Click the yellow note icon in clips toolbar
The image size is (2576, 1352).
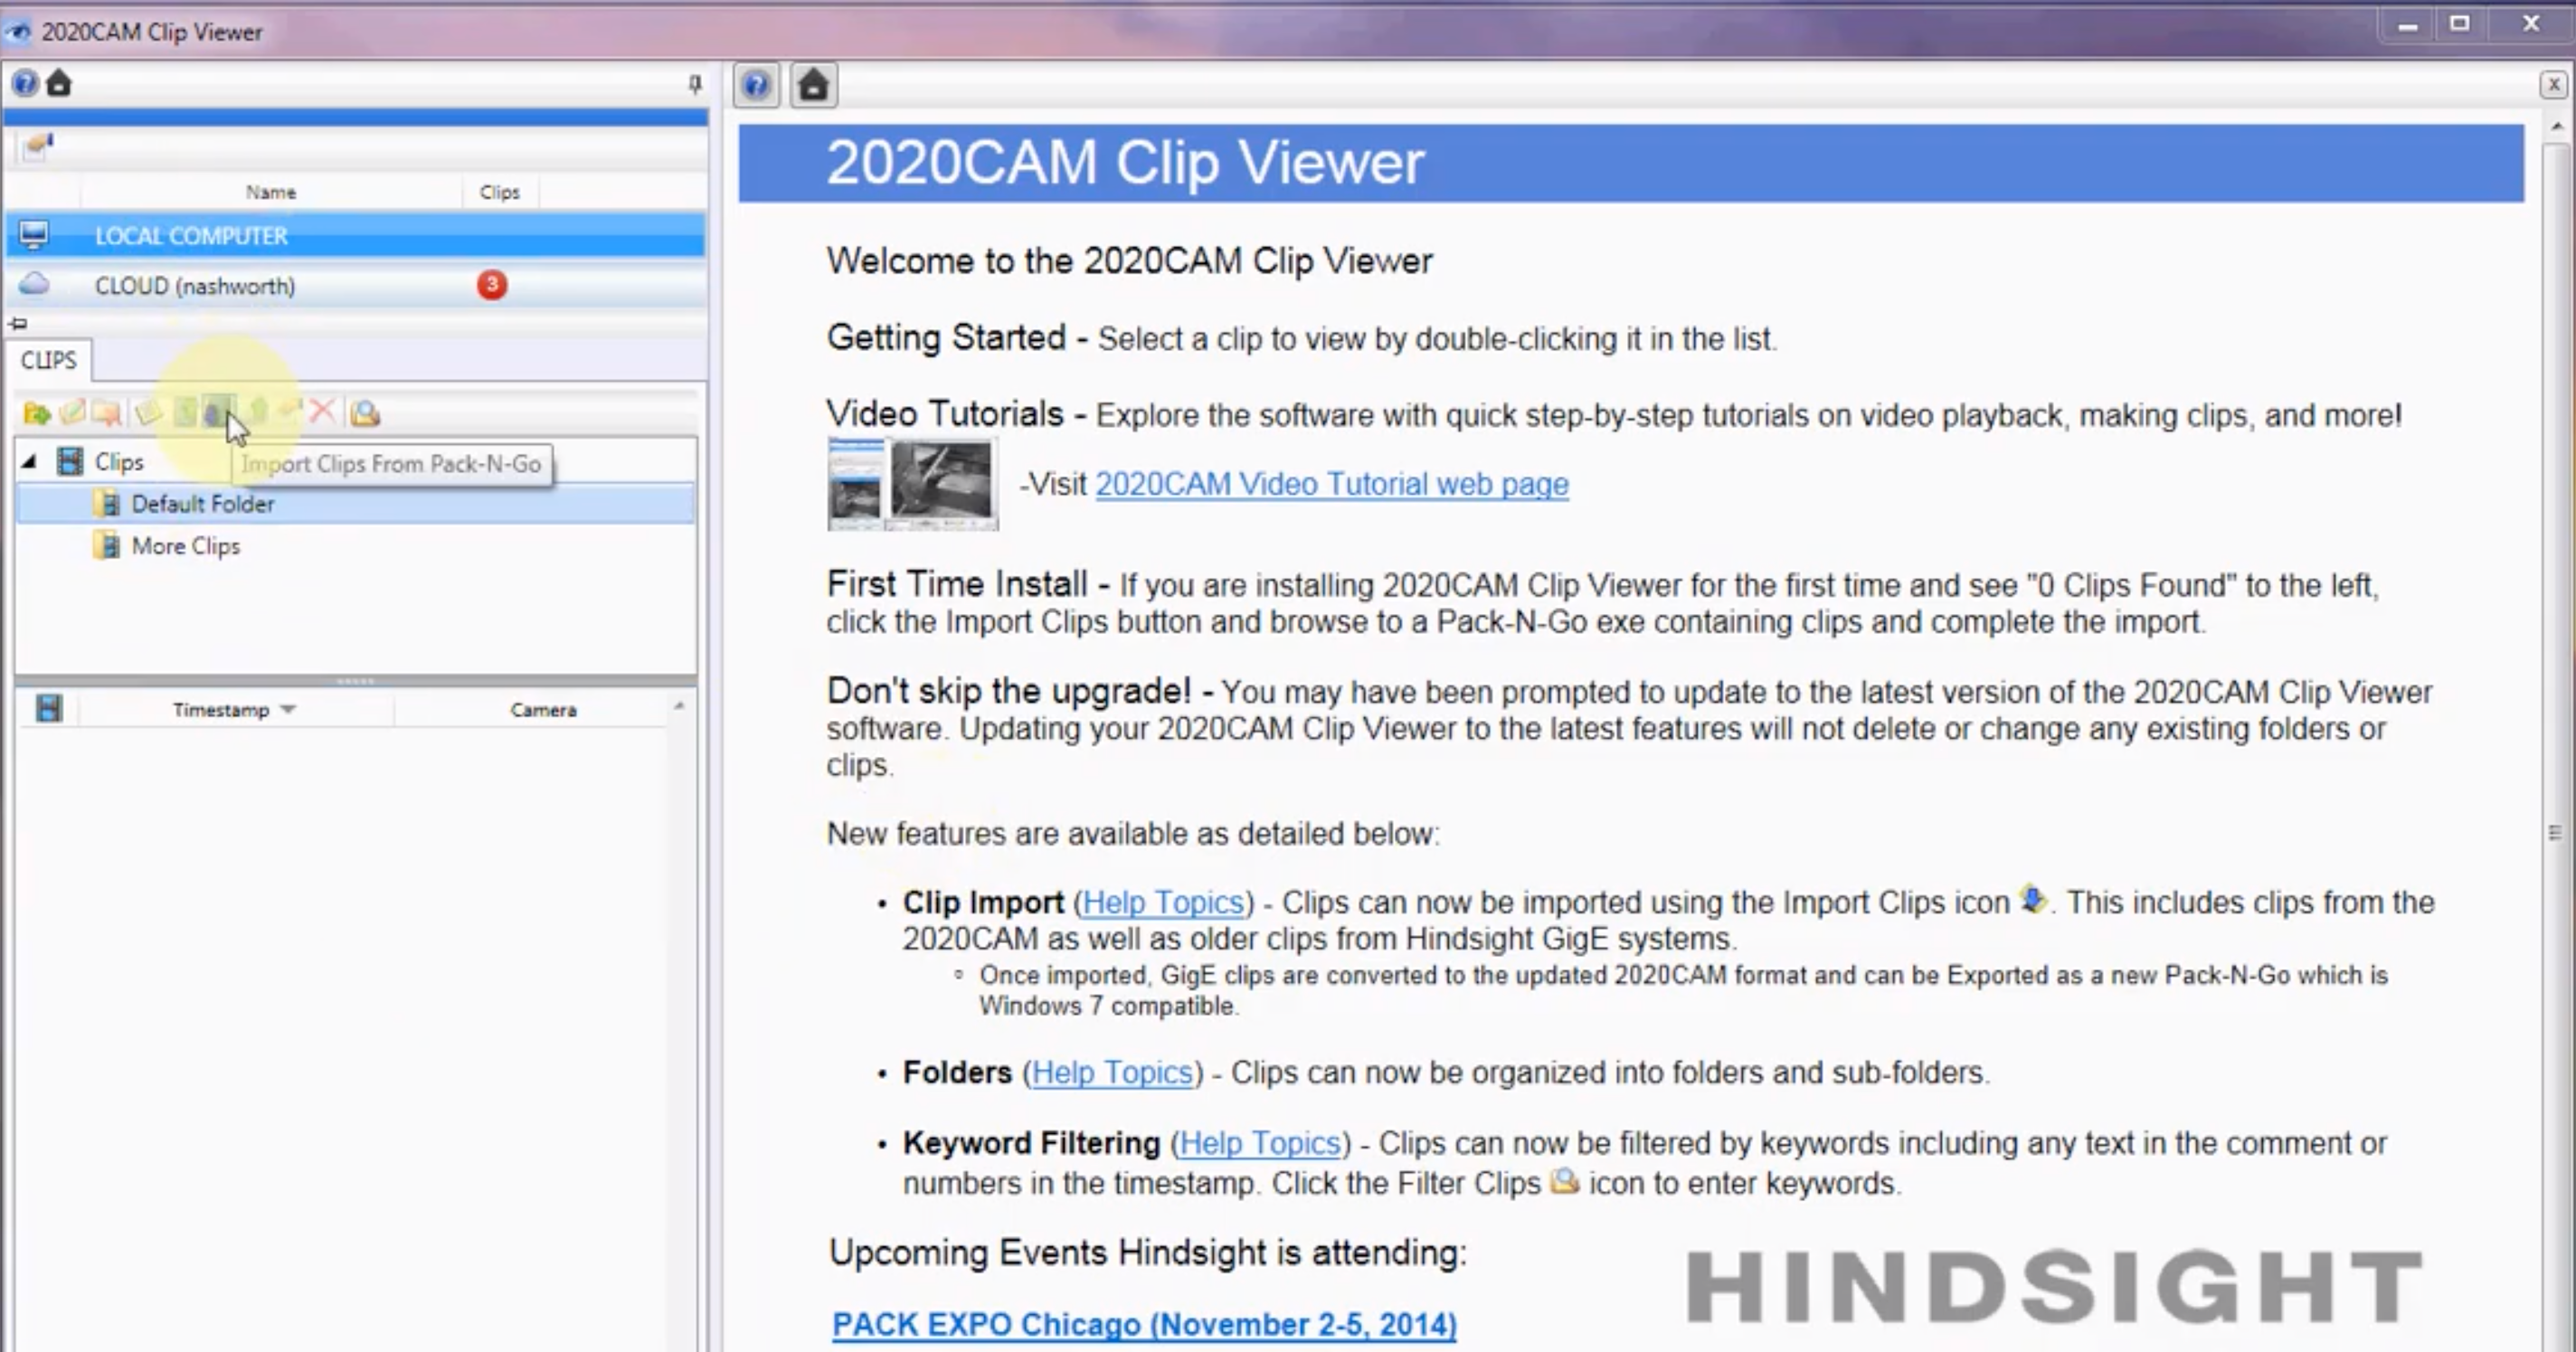point(148,412)
